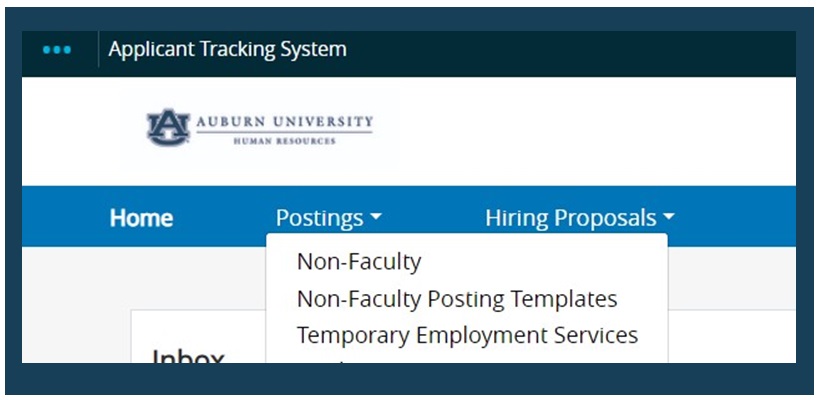Click the interlocking AU emblem logo
Screen dimensions: 819x400
pos(168,127)
